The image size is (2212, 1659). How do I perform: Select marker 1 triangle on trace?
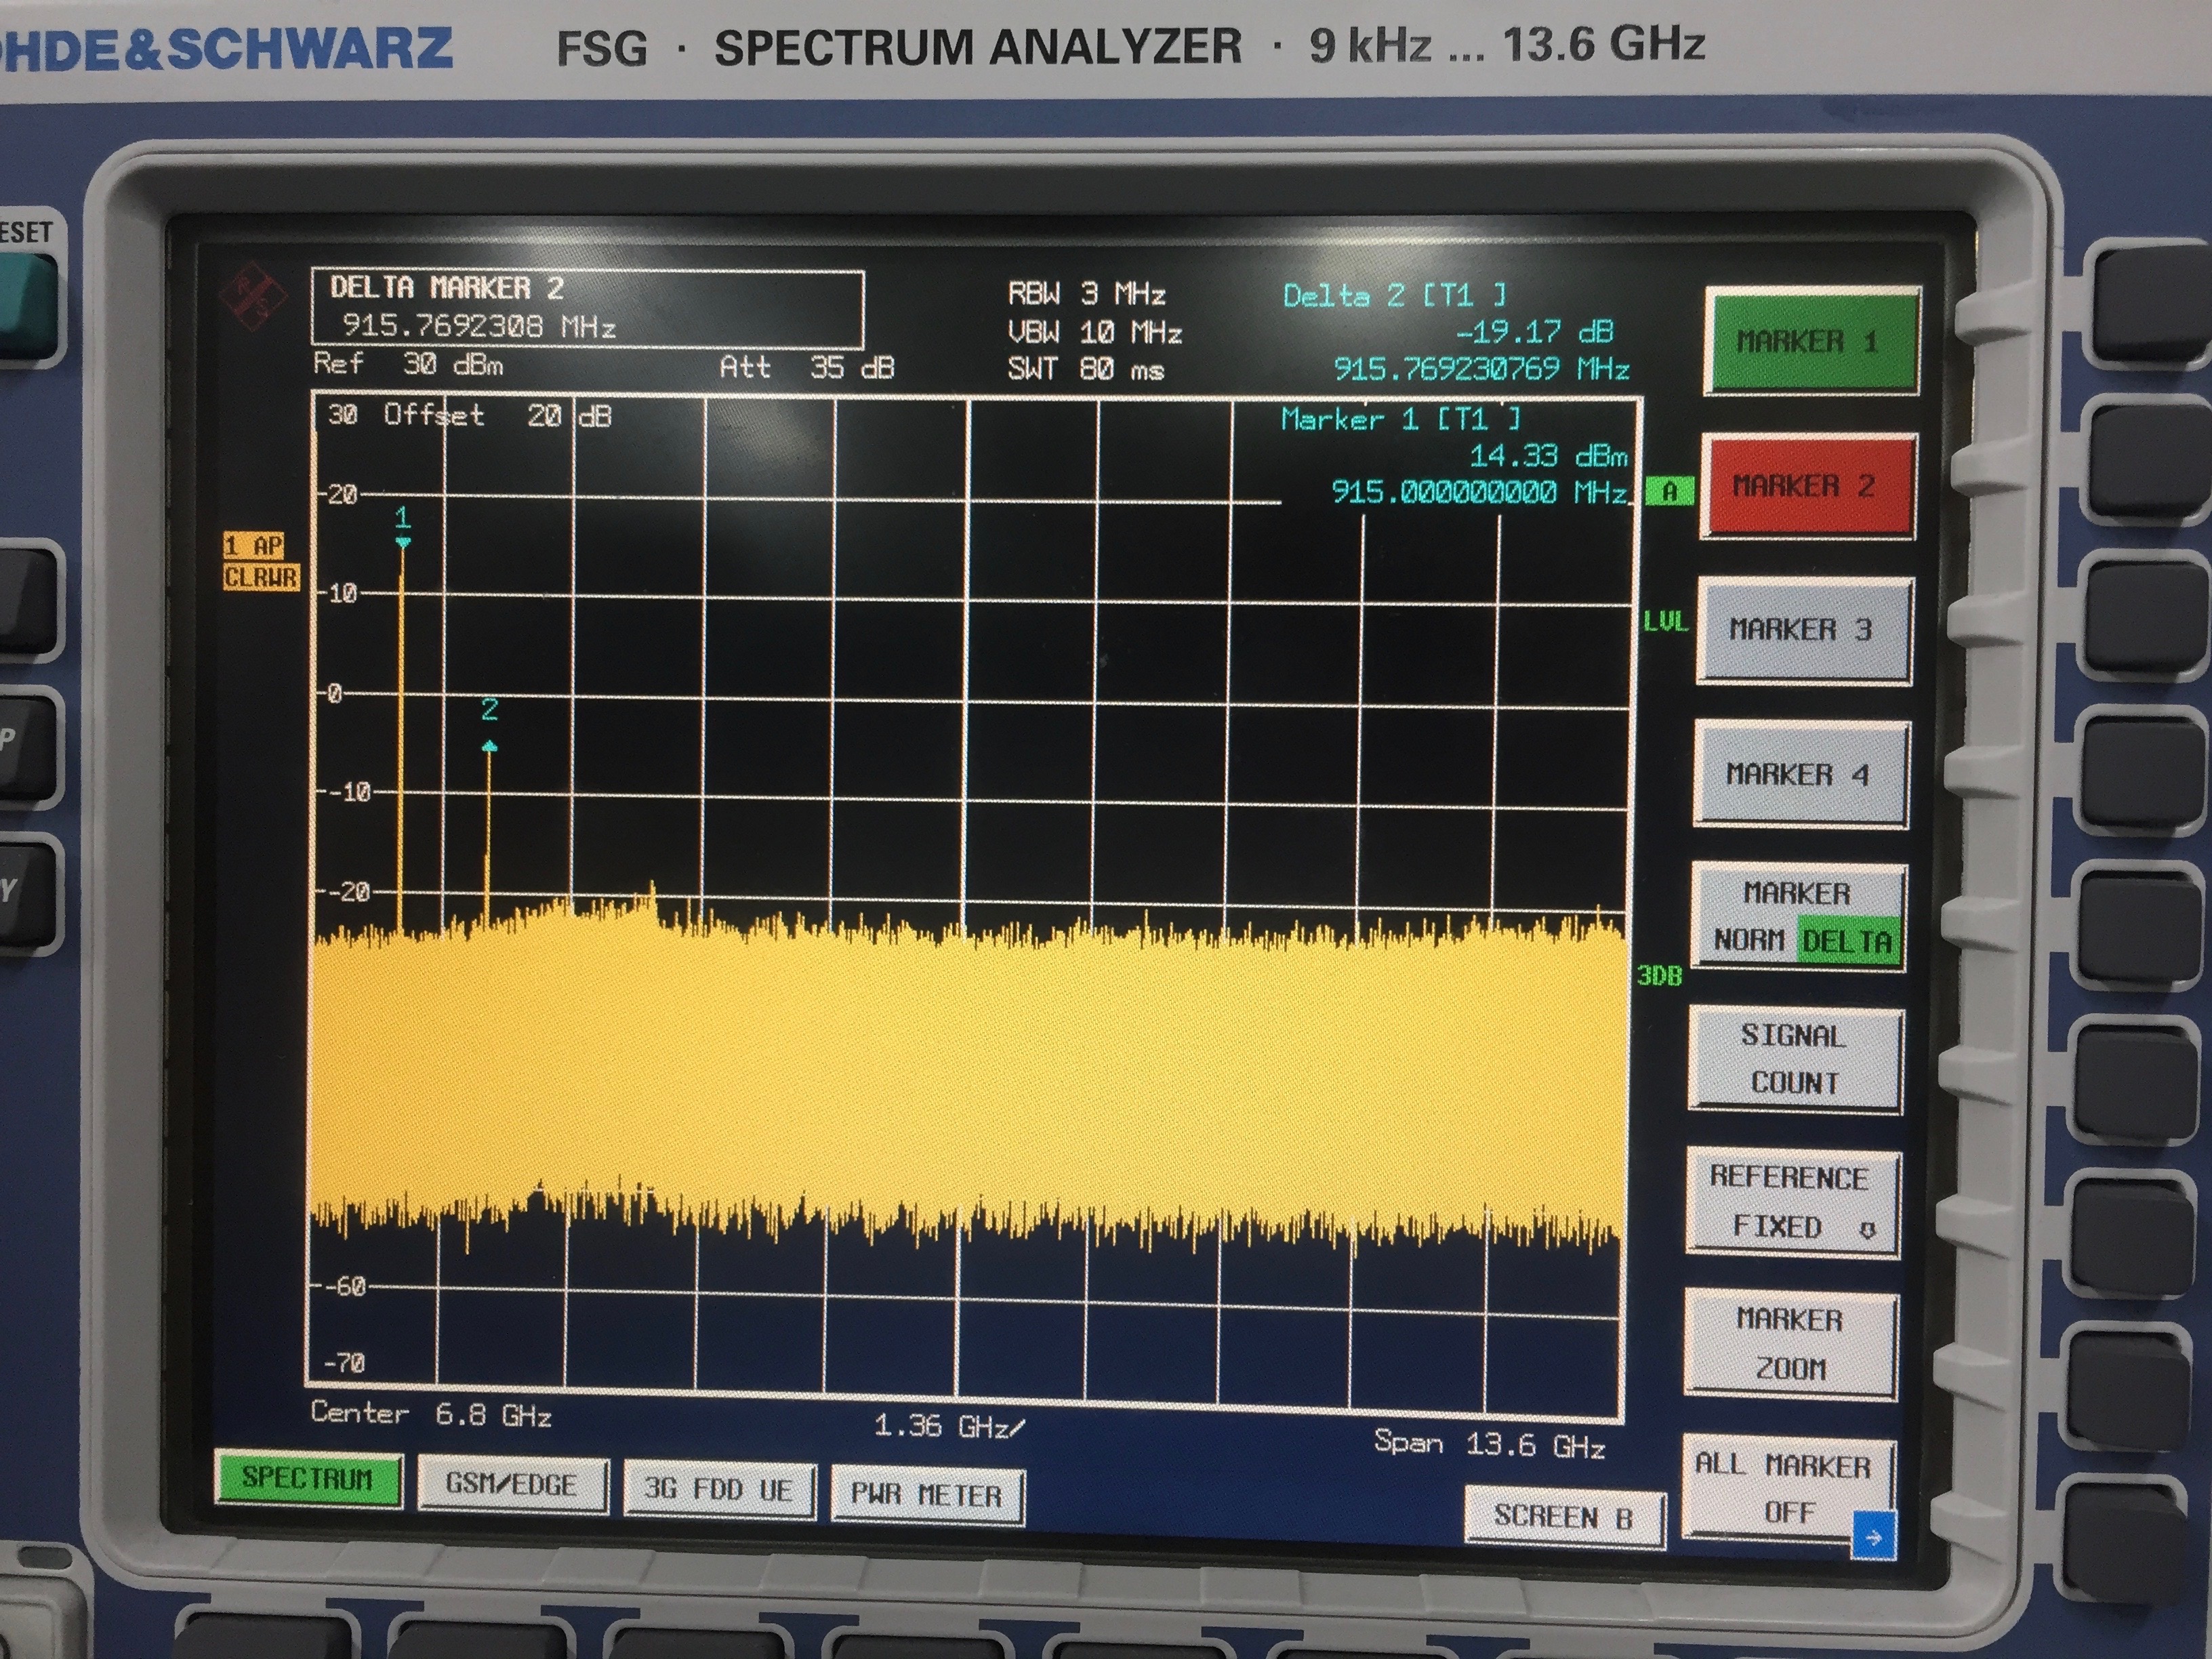tap(403, 543)
